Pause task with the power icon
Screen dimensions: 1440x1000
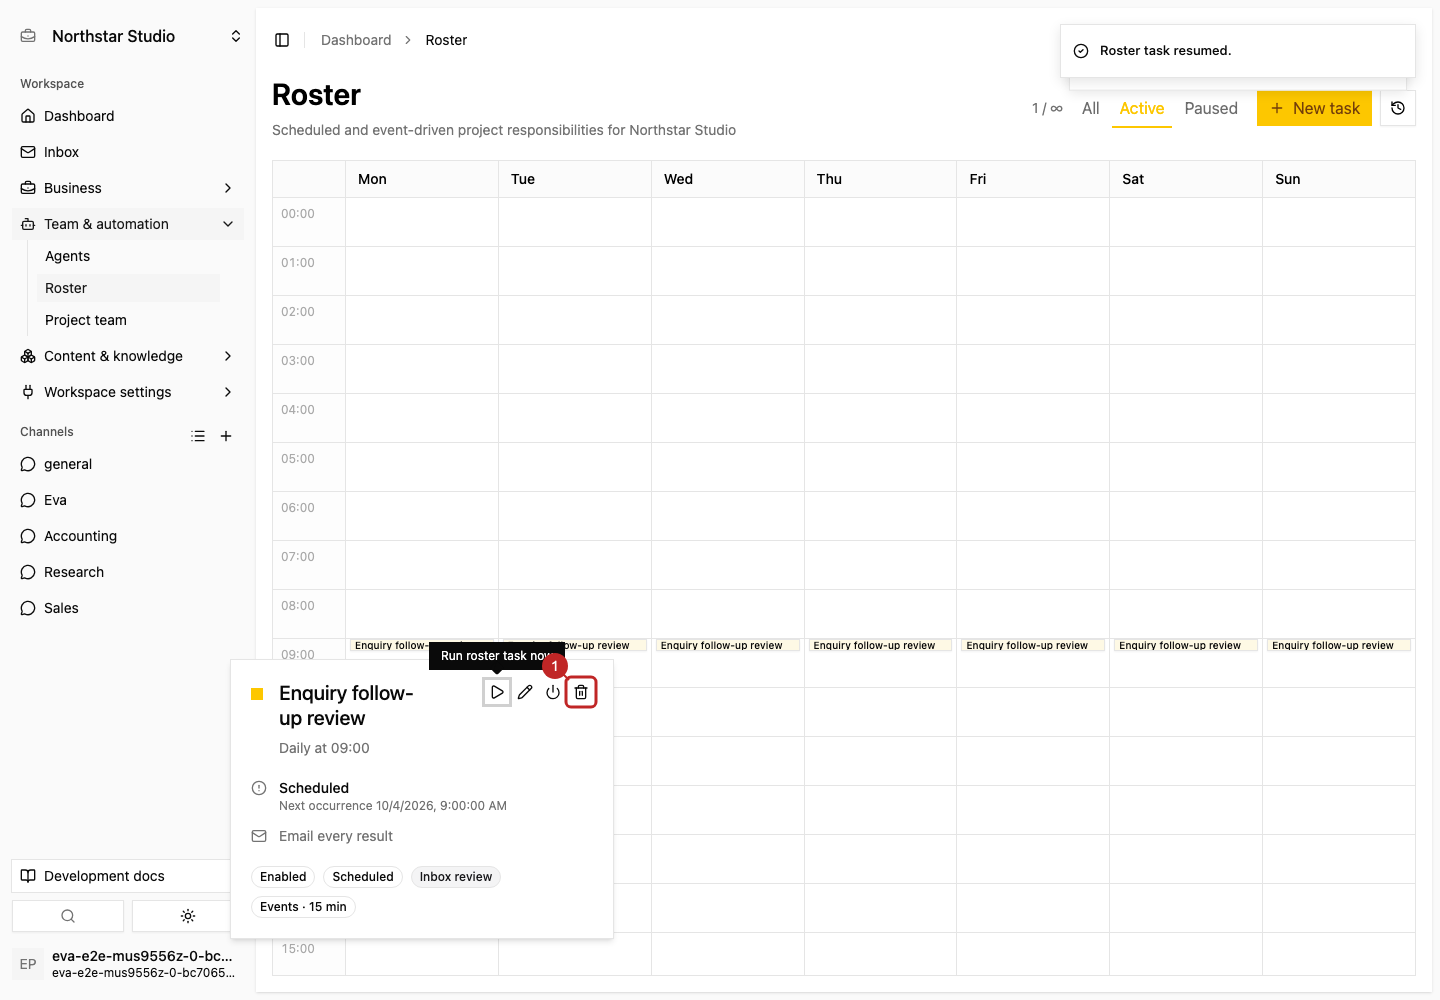[x=553, y=692]
